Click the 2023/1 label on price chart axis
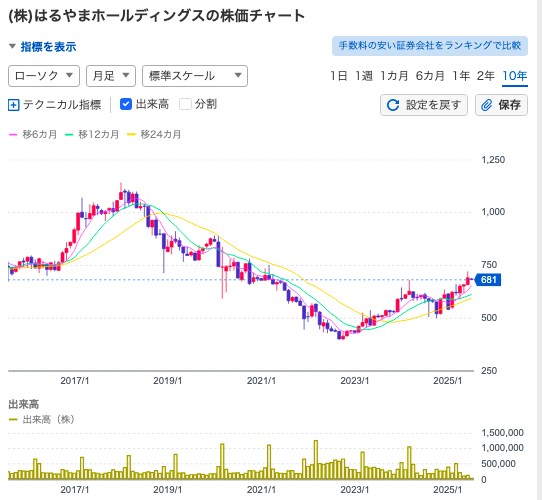 [355, 381]
